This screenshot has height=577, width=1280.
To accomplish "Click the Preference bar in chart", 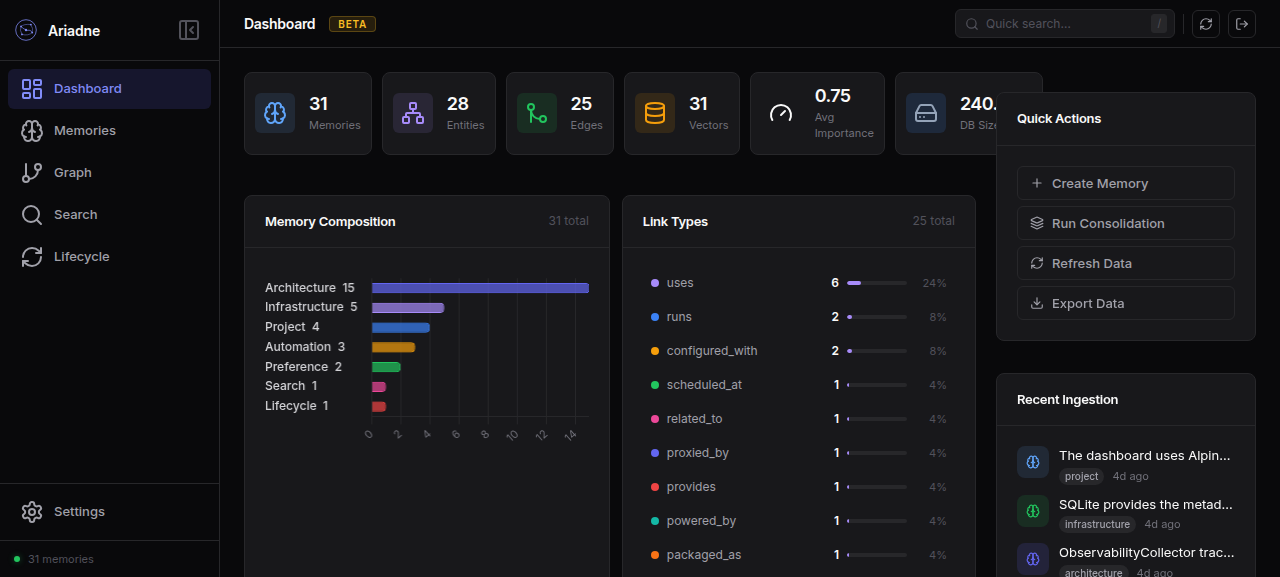I will click(x=386, y=367).
